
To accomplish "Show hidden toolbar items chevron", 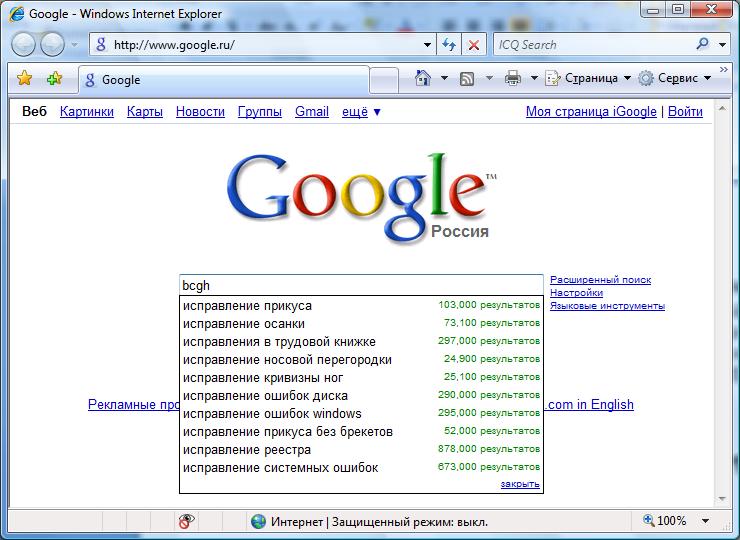I will 723,69.
